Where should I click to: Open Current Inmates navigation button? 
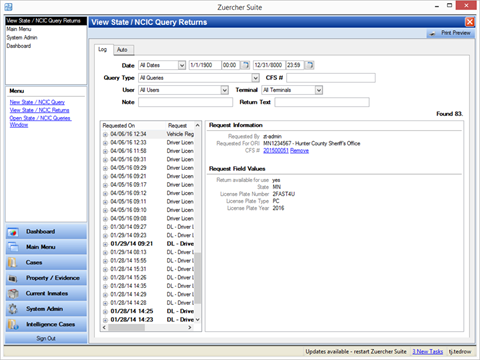(46, 294)
